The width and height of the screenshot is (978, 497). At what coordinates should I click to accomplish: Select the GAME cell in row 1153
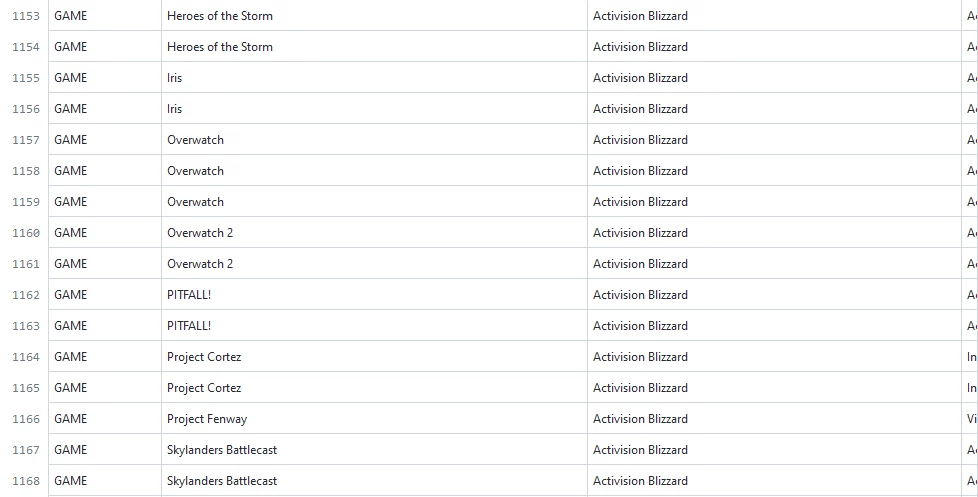click(x=105, y=16)
